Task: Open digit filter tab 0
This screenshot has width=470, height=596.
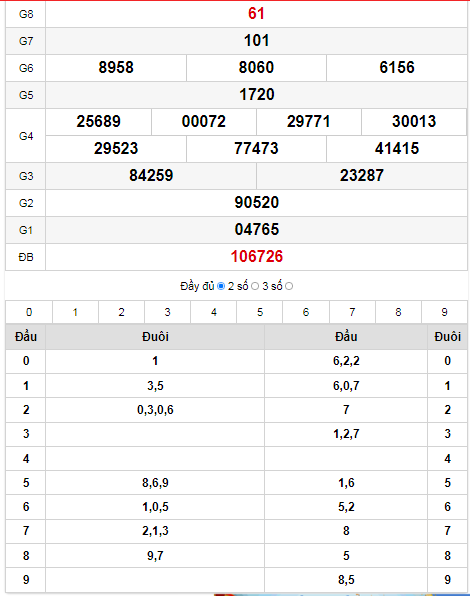Action: (29, 312)
